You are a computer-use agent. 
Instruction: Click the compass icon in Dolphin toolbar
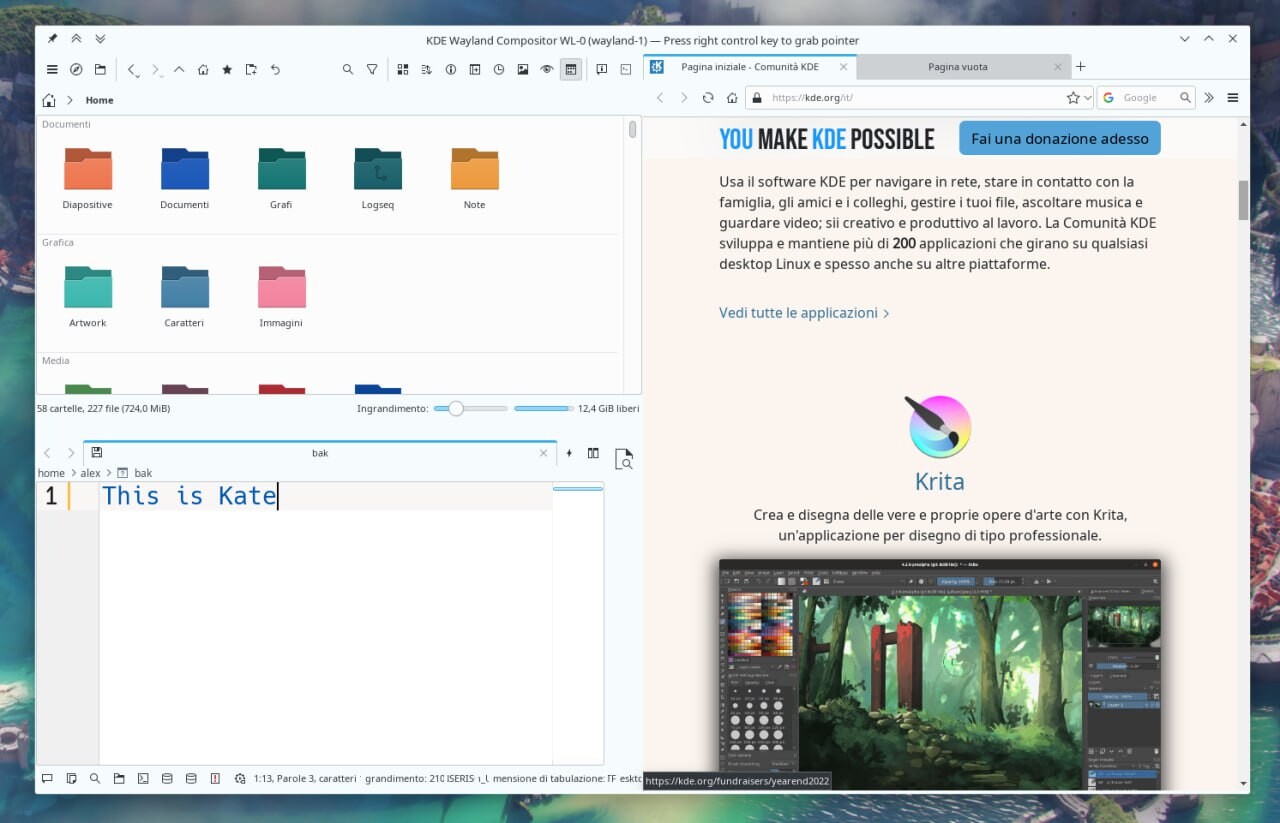pos(76,70)
